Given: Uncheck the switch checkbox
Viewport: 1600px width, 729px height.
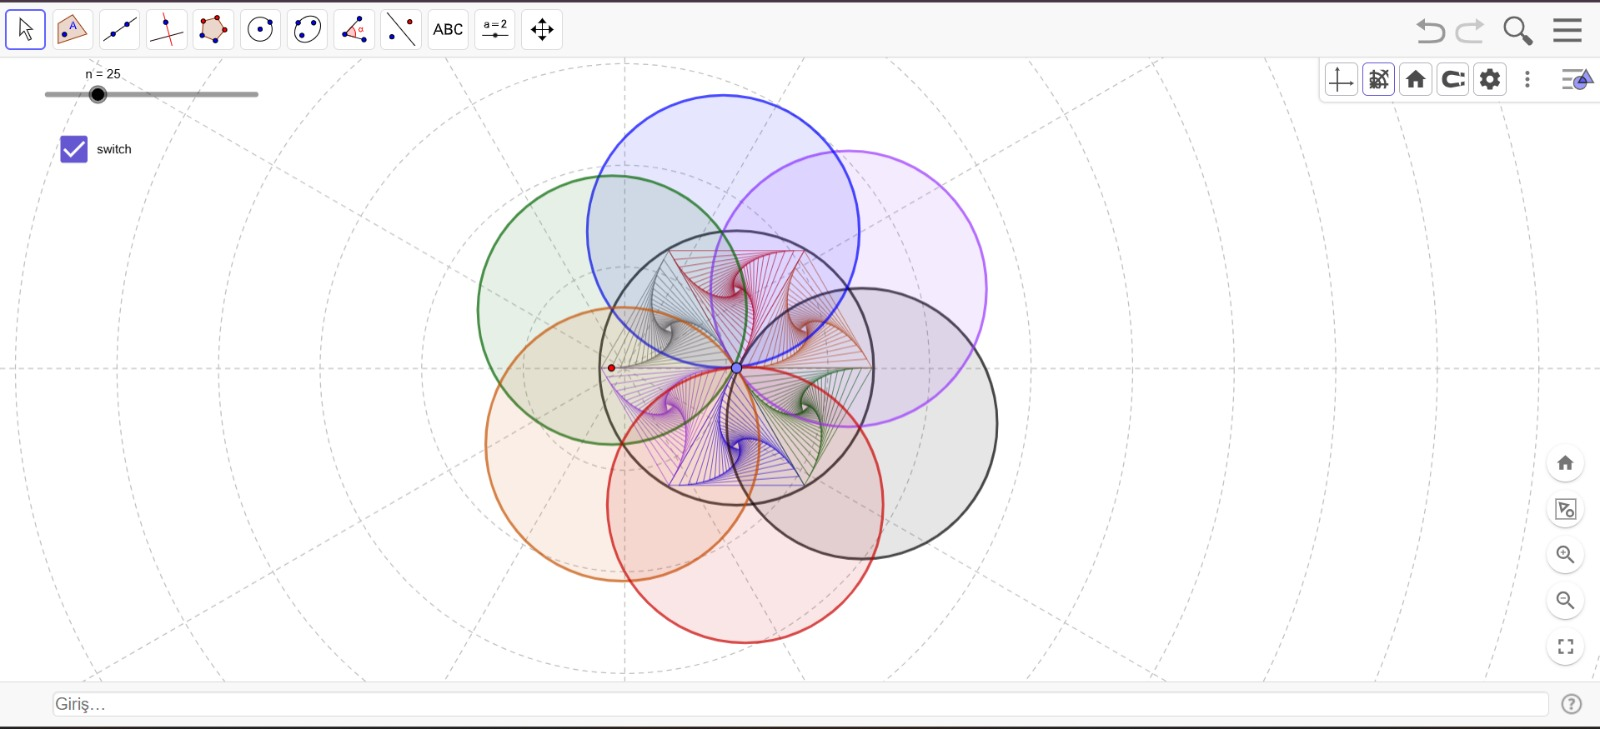Looking at the screenshot, I should (x=74, y=149).
